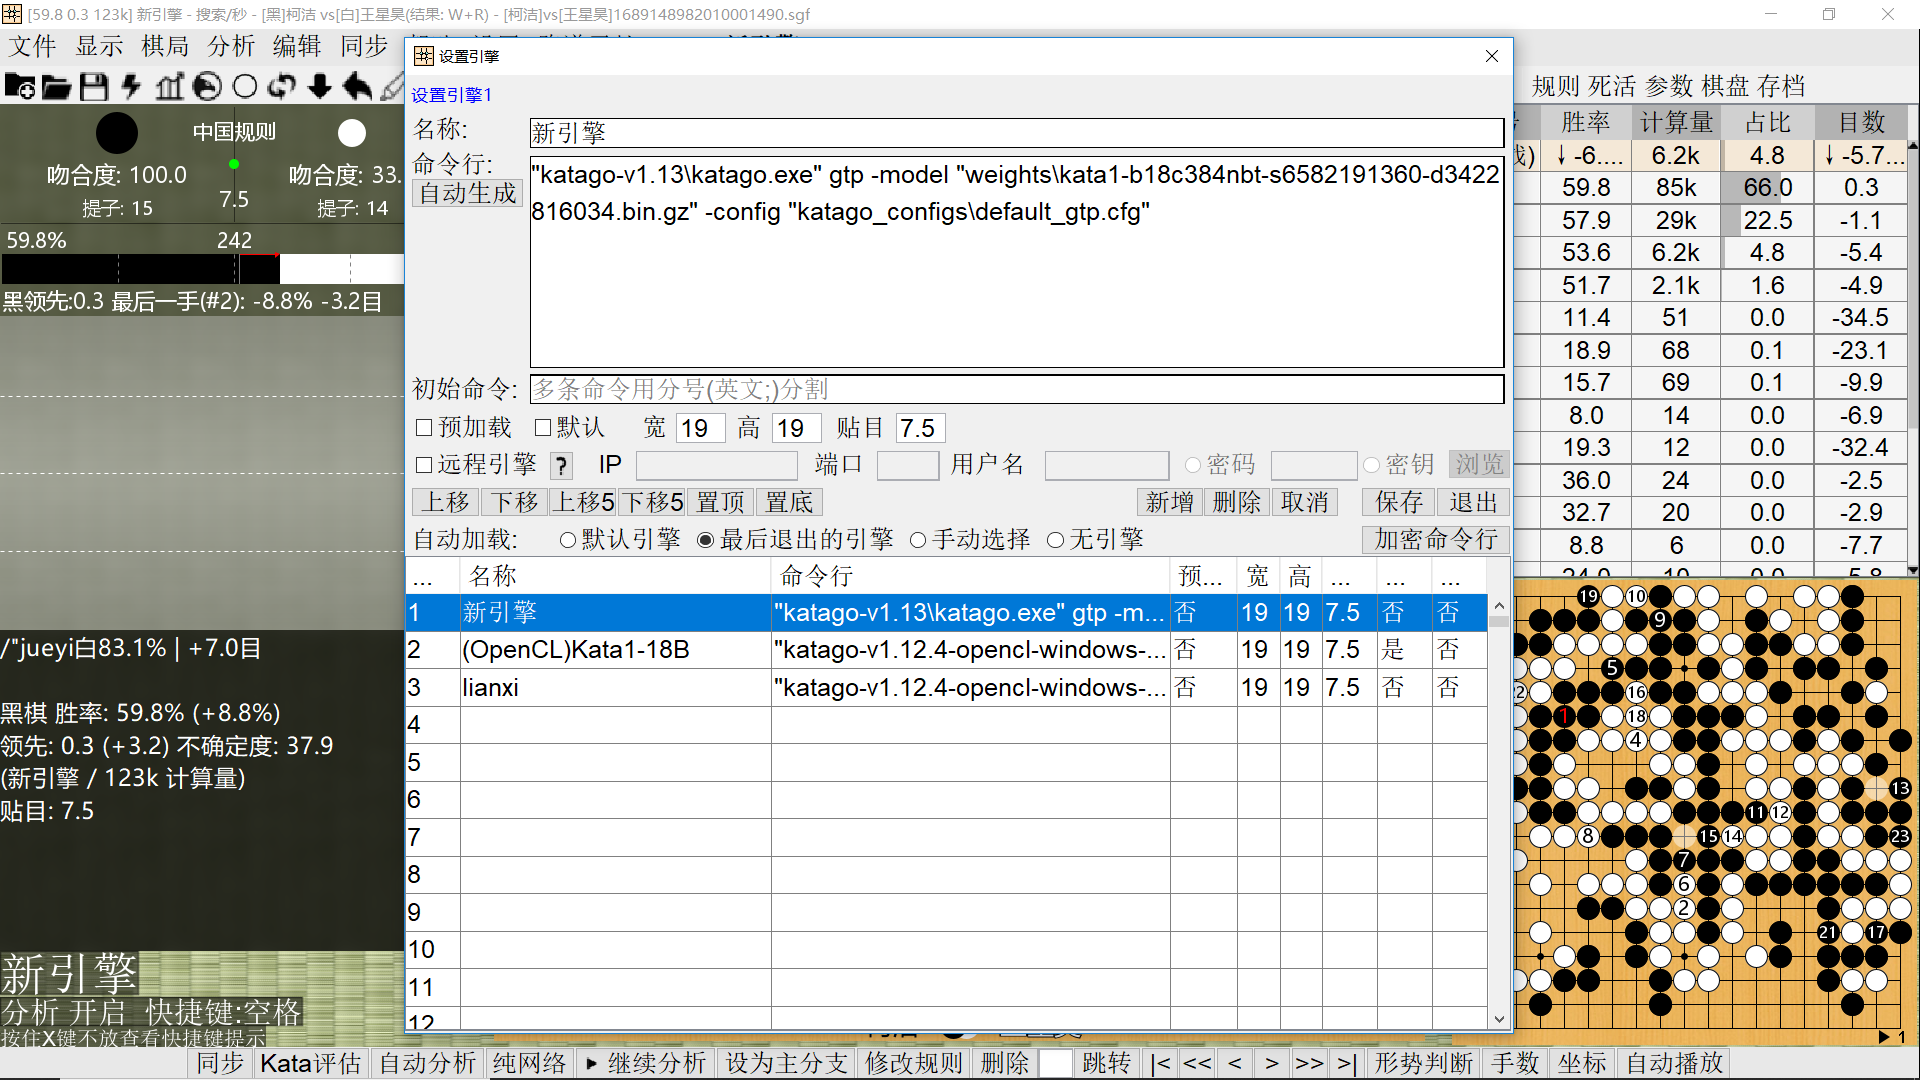
Task: Check the 默认 checkbox next to engine size
Action: 544,427
